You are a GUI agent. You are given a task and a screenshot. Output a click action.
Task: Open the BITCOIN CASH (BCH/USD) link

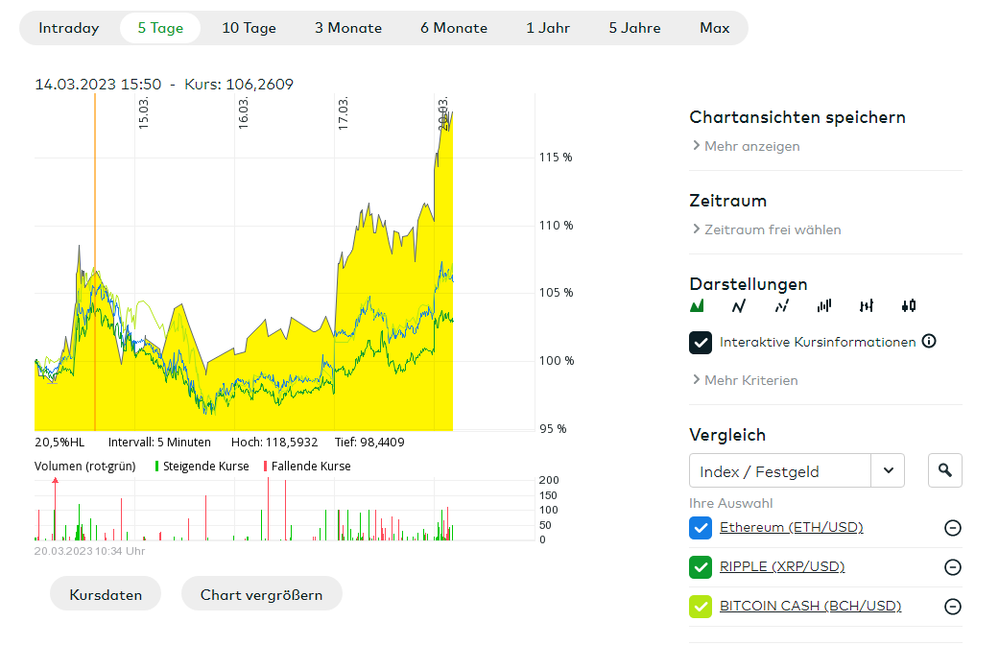coord(810,606)
